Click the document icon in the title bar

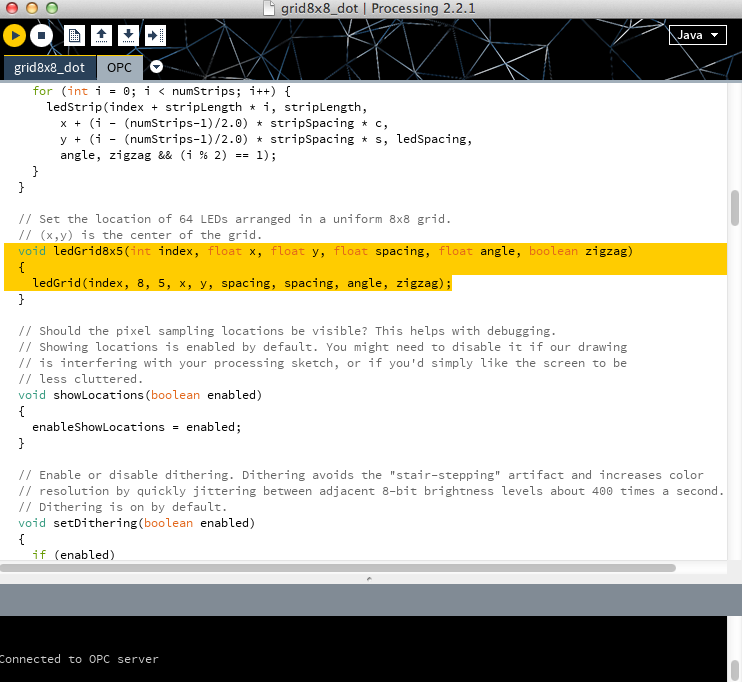click(x=269, y=8)
